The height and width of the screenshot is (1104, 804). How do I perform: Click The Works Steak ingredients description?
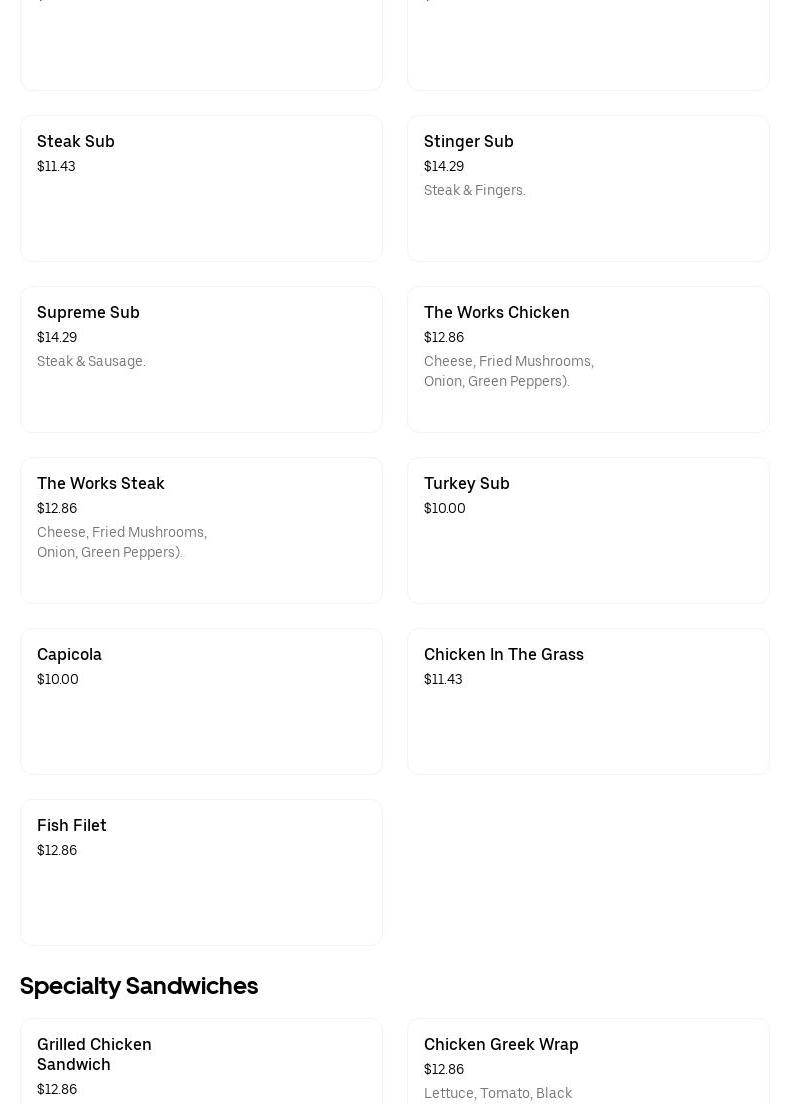pos(122,543)
